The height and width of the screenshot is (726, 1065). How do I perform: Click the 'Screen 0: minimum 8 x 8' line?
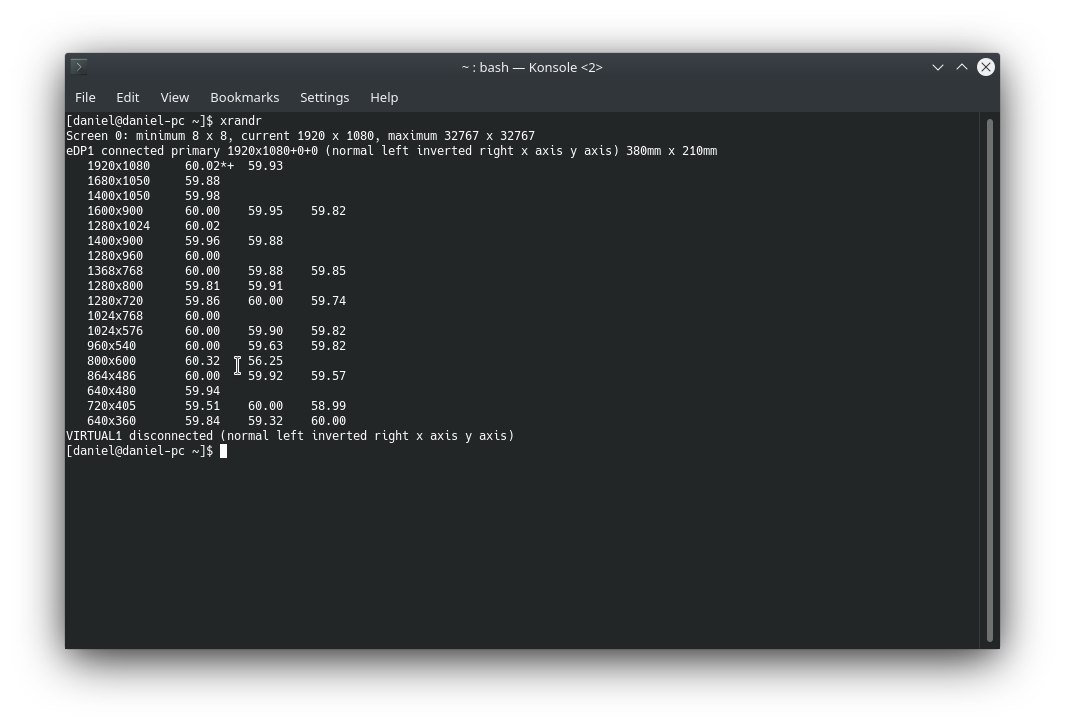300,136
